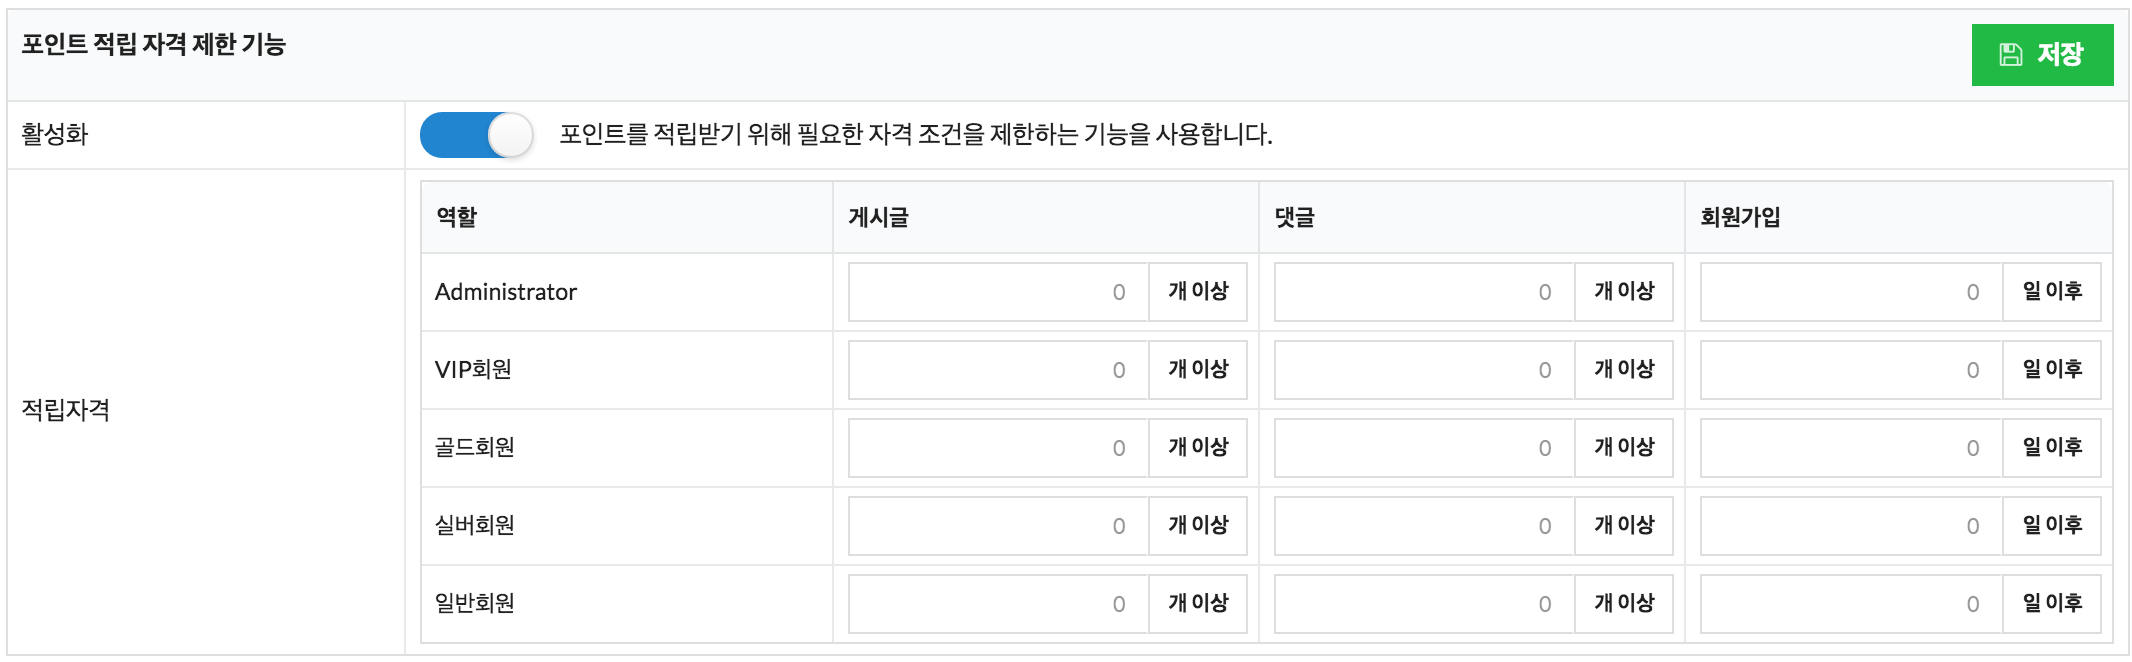
Task: Select the 일반회원 게시글 count input
Action: tap(998, 604)
